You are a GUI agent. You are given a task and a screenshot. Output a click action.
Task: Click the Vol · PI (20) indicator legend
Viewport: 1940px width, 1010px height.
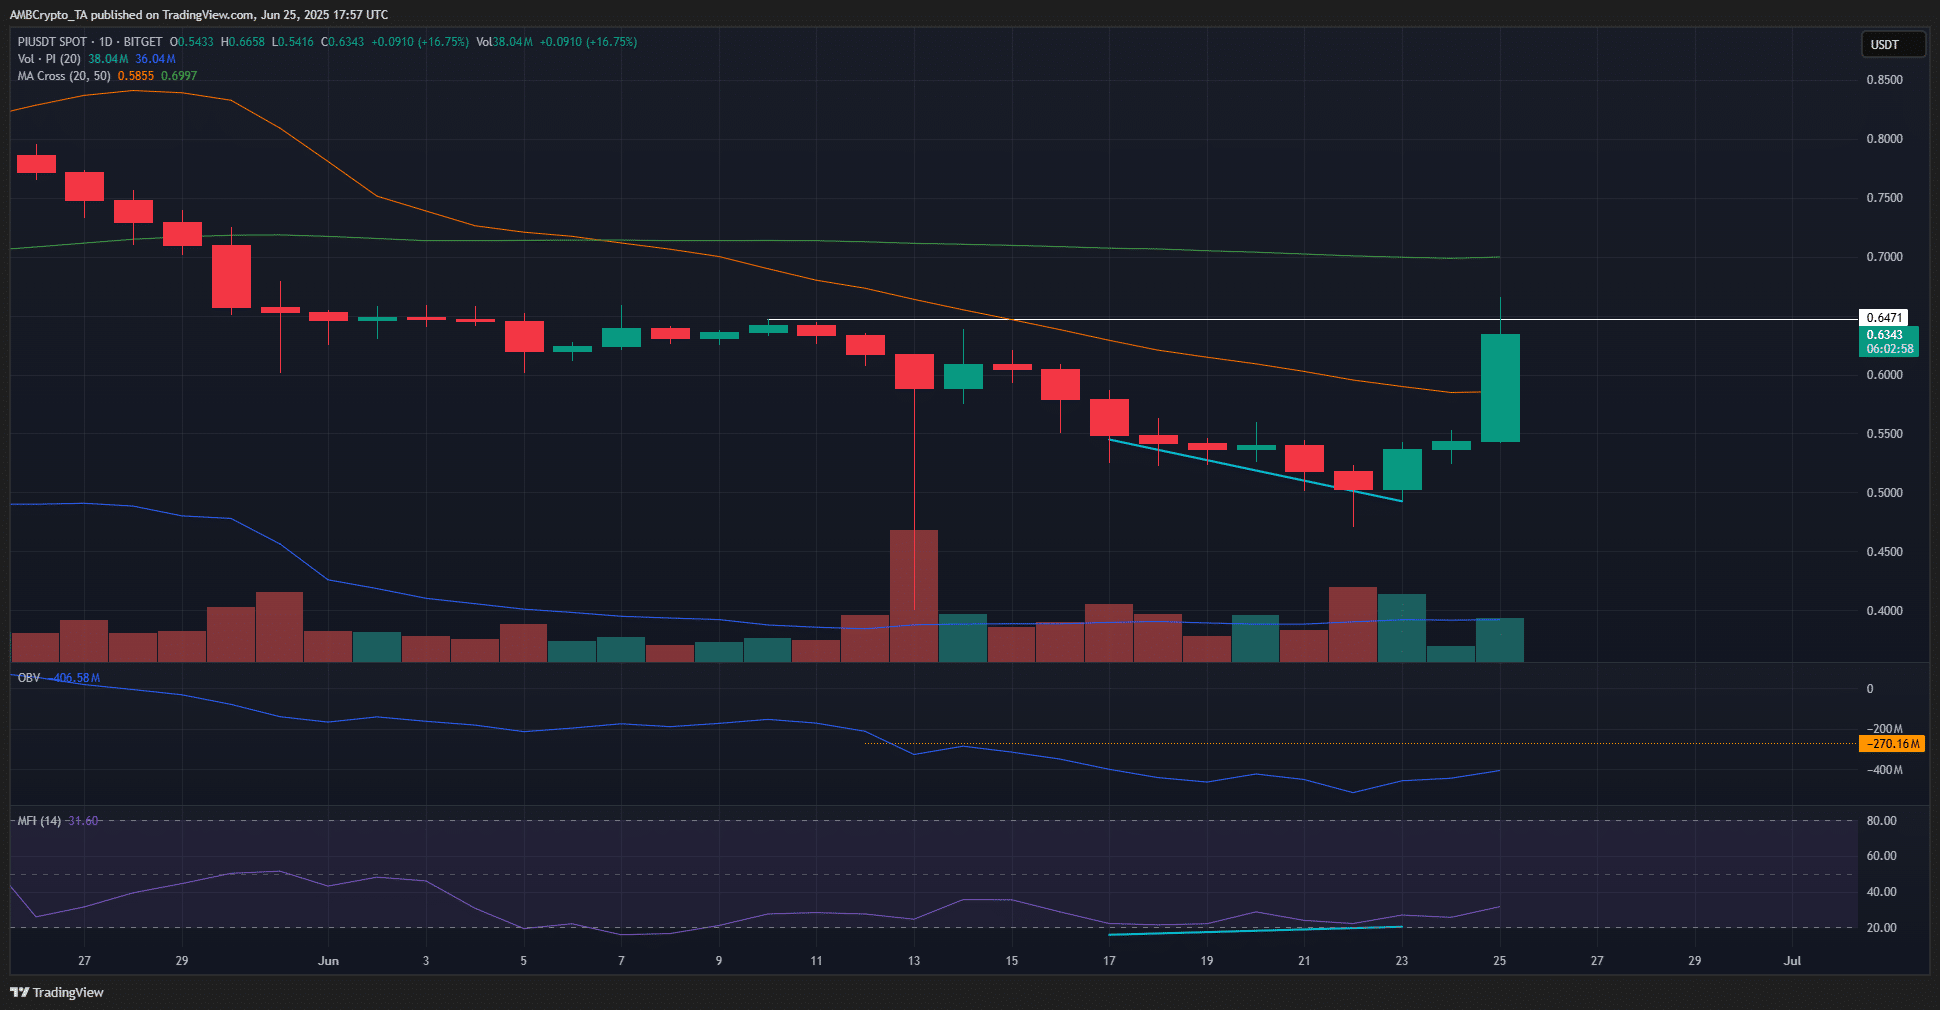tap(49, 59)
